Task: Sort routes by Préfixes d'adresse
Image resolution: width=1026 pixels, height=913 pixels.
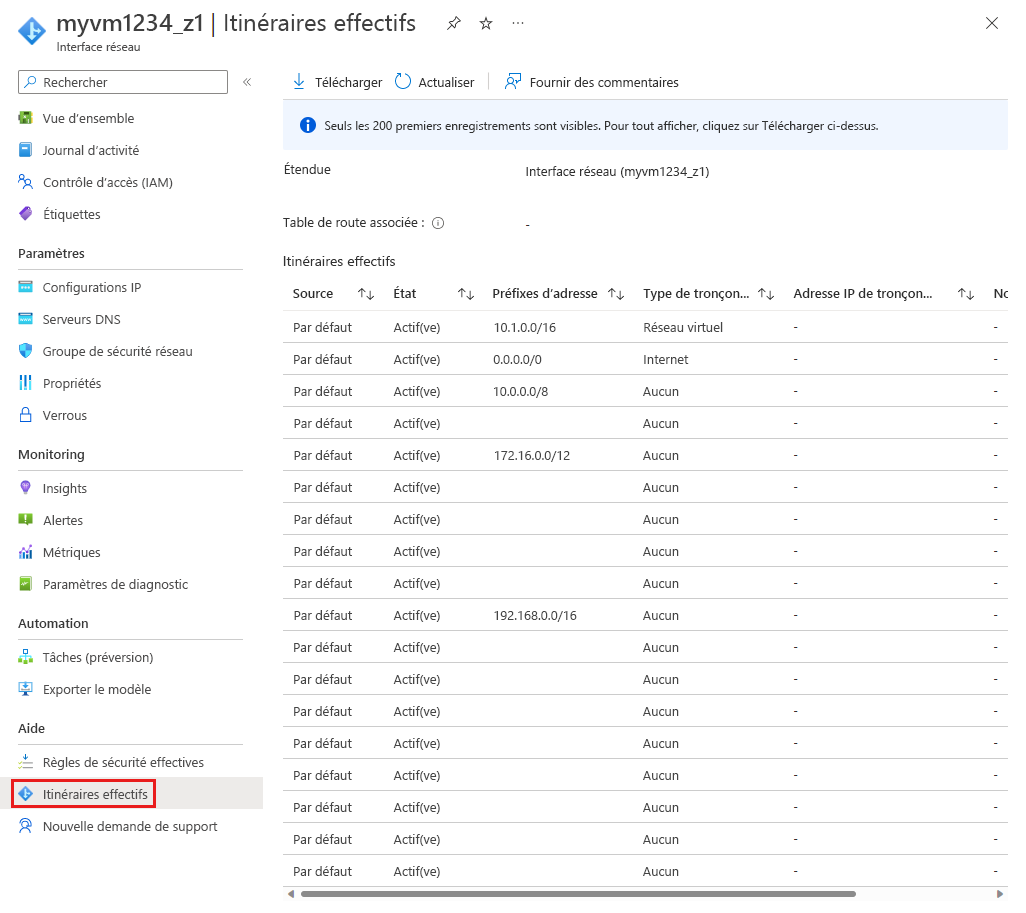Action: pos(616,293)
